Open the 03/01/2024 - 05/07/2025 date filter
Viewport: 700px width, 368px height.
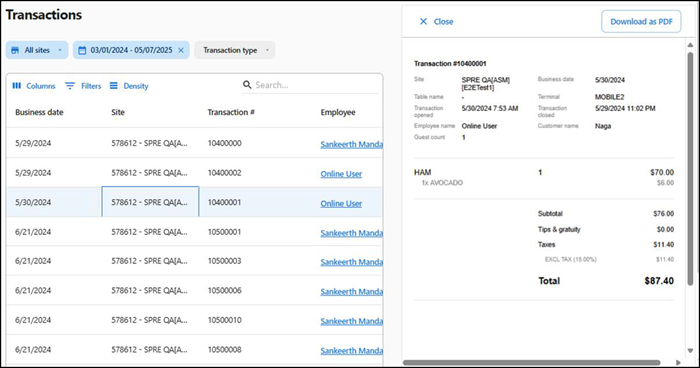coord(131,50)
